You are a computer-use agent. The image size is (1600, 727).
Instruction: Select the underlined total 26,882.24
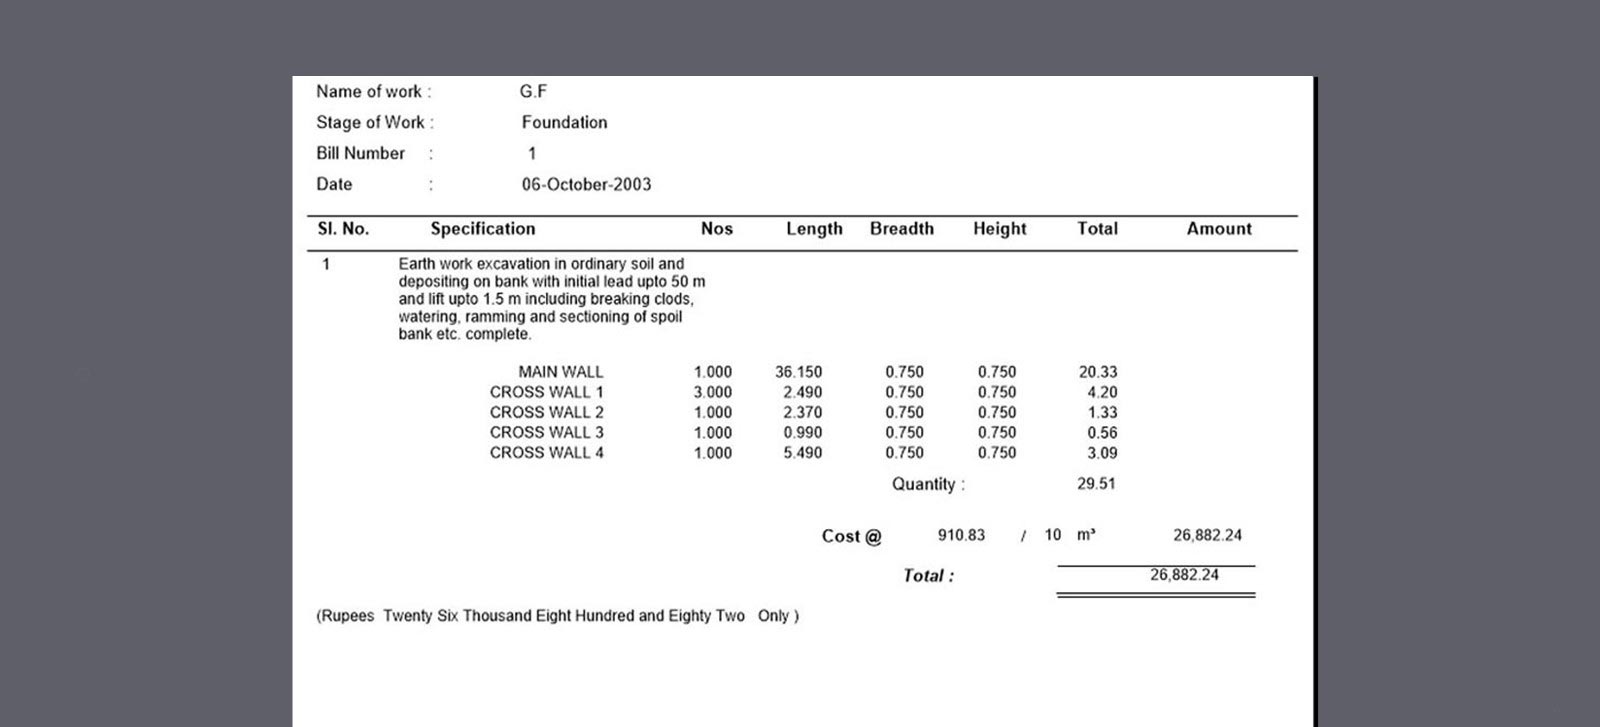click(x=1184, y=575)
